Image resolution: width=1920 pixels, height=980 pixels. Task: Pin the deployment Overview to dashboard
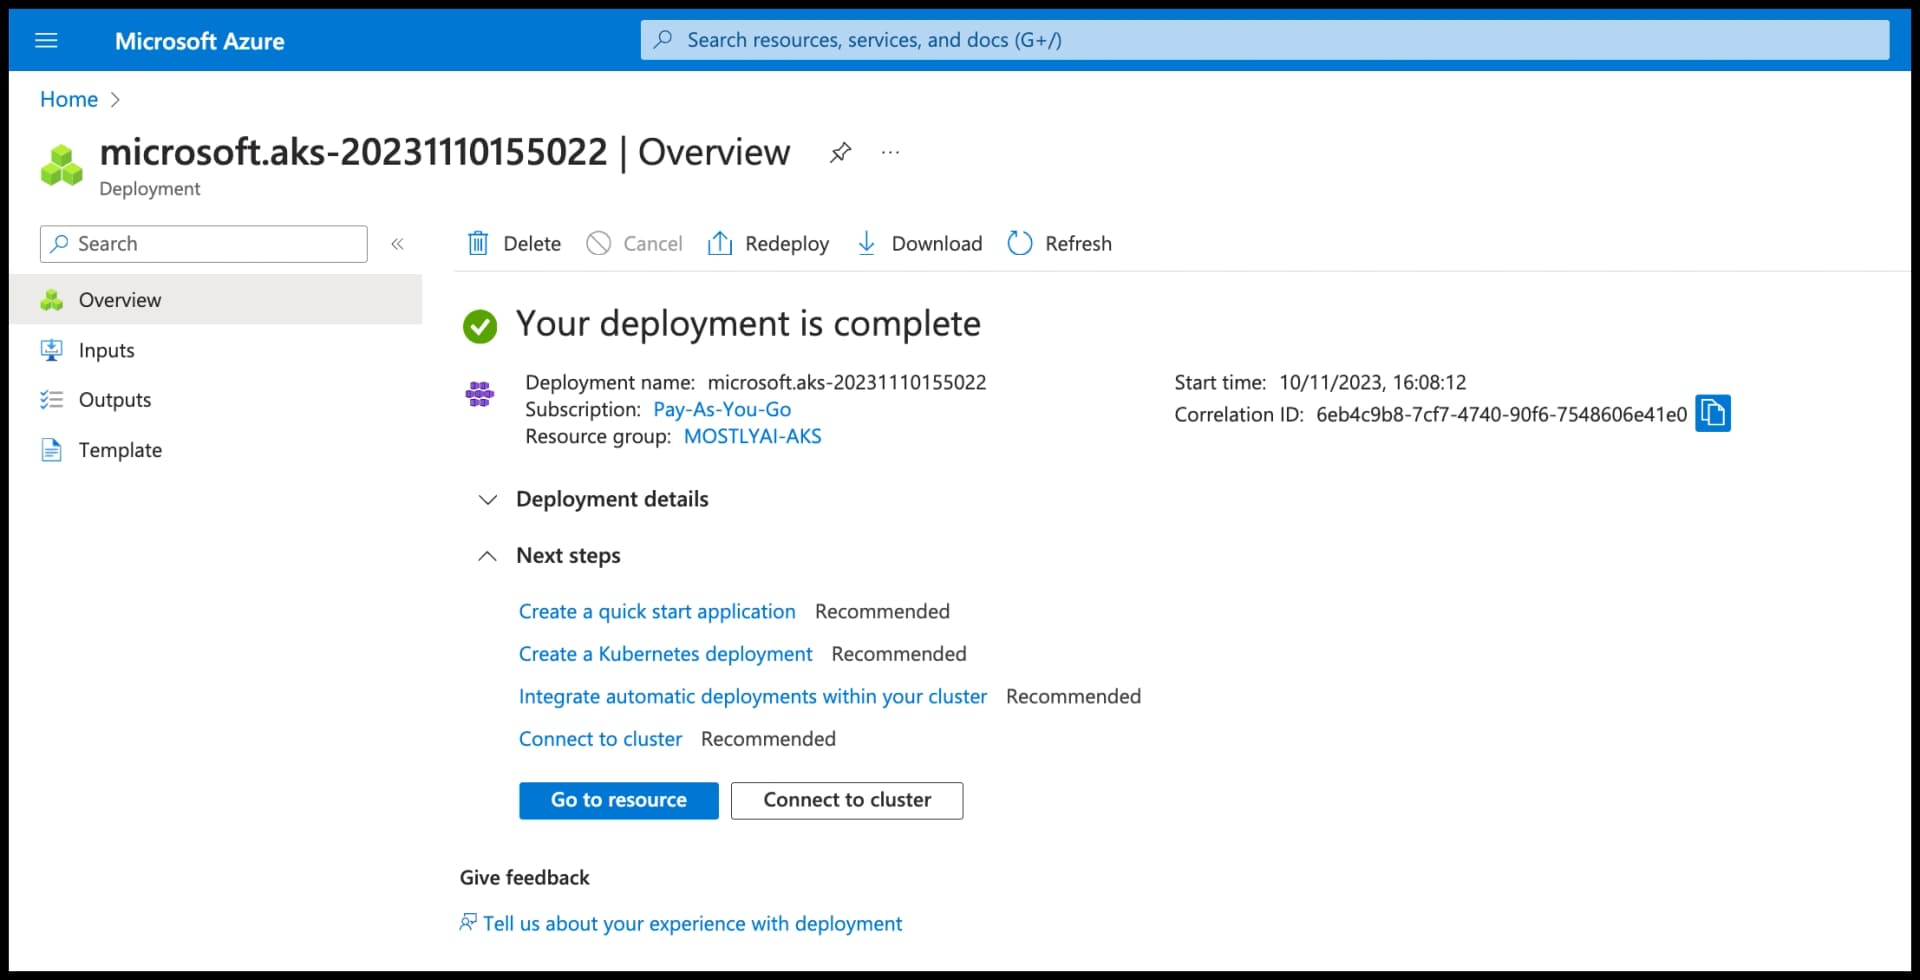tap(840, 152)
